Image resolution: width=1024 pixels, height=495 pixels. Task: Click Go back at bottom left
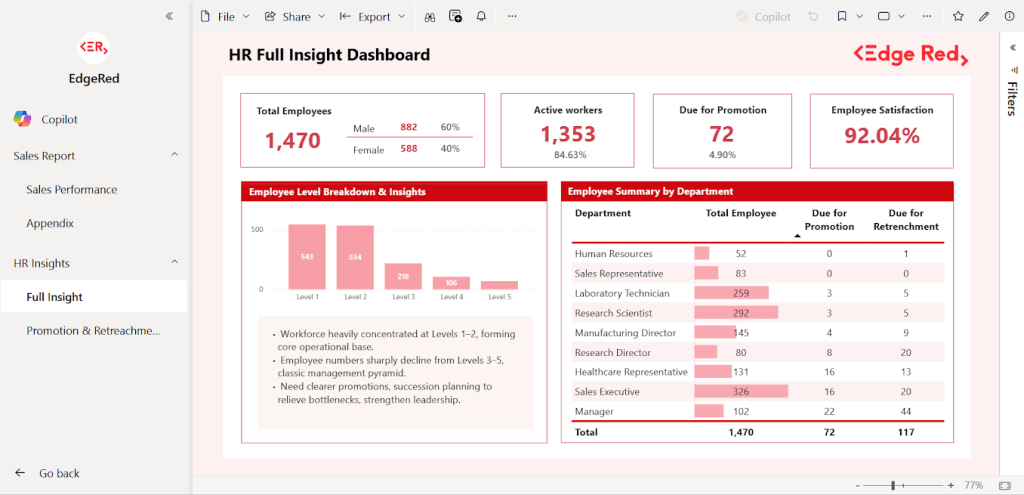(x=58, y=473)
